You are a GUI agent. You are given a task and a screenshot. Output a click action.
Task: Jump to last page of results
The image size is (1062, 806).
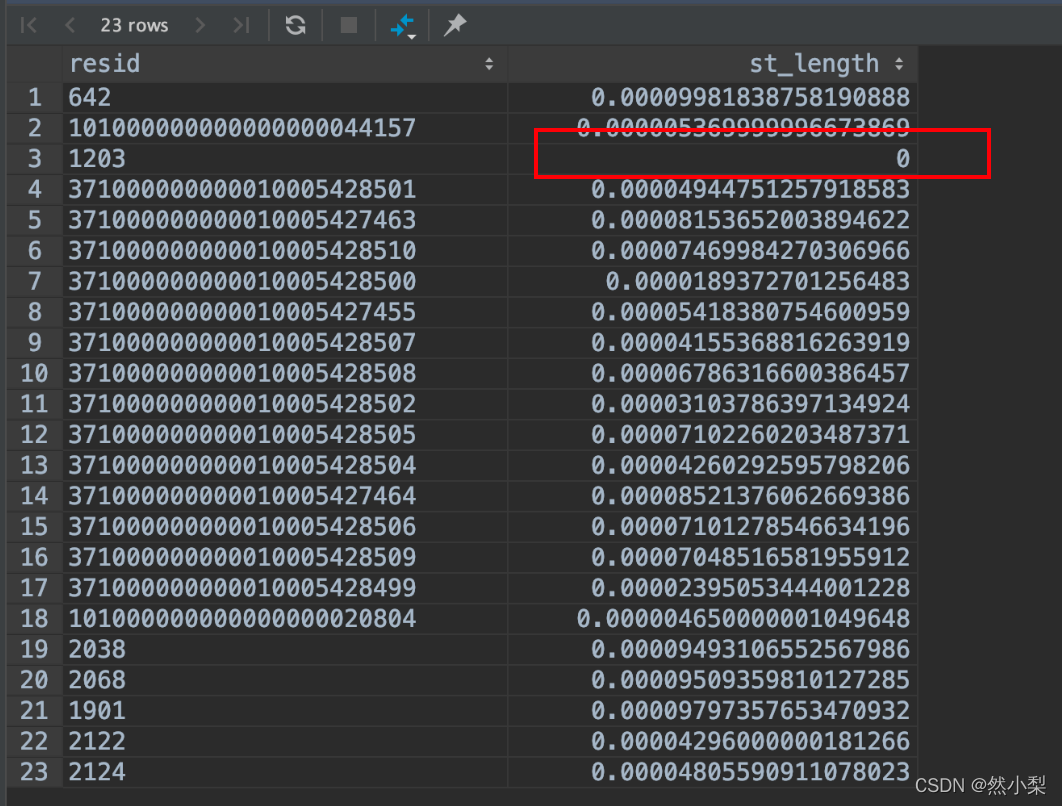tap(241, 25)
